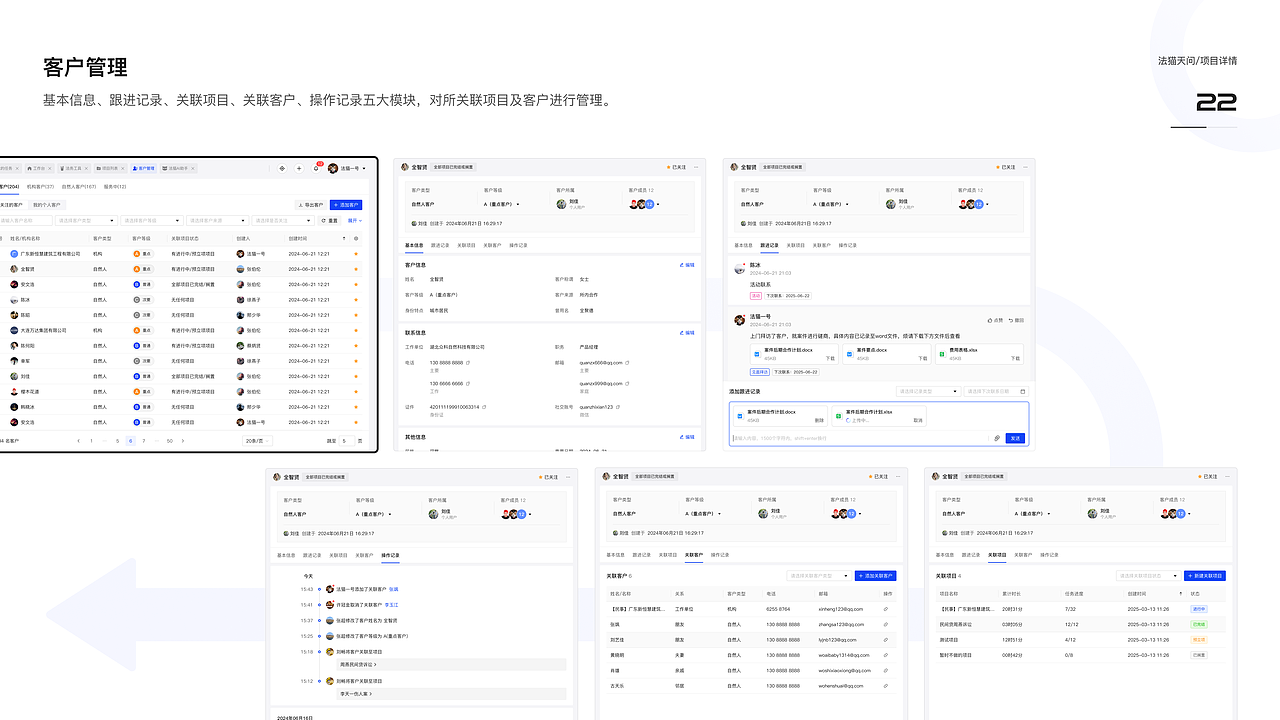Open the 请选择客户来源 filter dropdown
Screen dimensions: 1280x720
click(218, 220)
